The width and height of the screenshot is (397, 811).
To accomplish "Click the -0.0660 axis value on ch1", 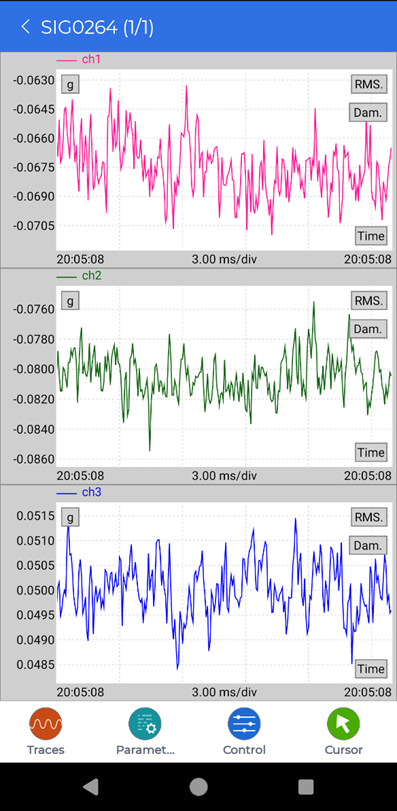I will click(34, 138).
